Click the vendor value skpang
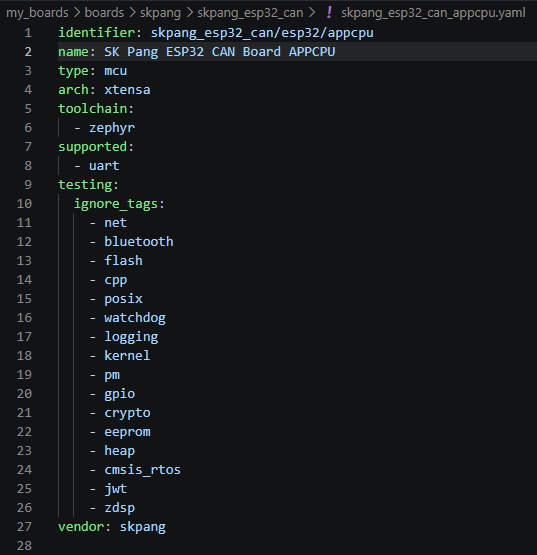Viewport: 537px width, 555px height. point(143,527)
